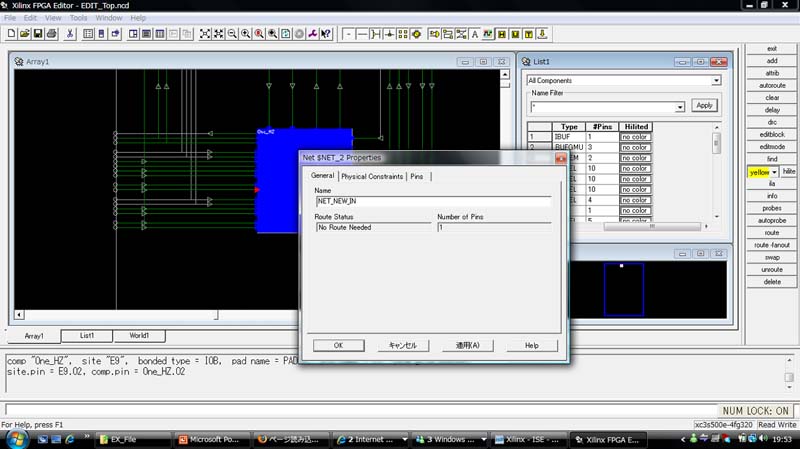Click the autoroute command button

pyautogui.click(x=772, y=85)
